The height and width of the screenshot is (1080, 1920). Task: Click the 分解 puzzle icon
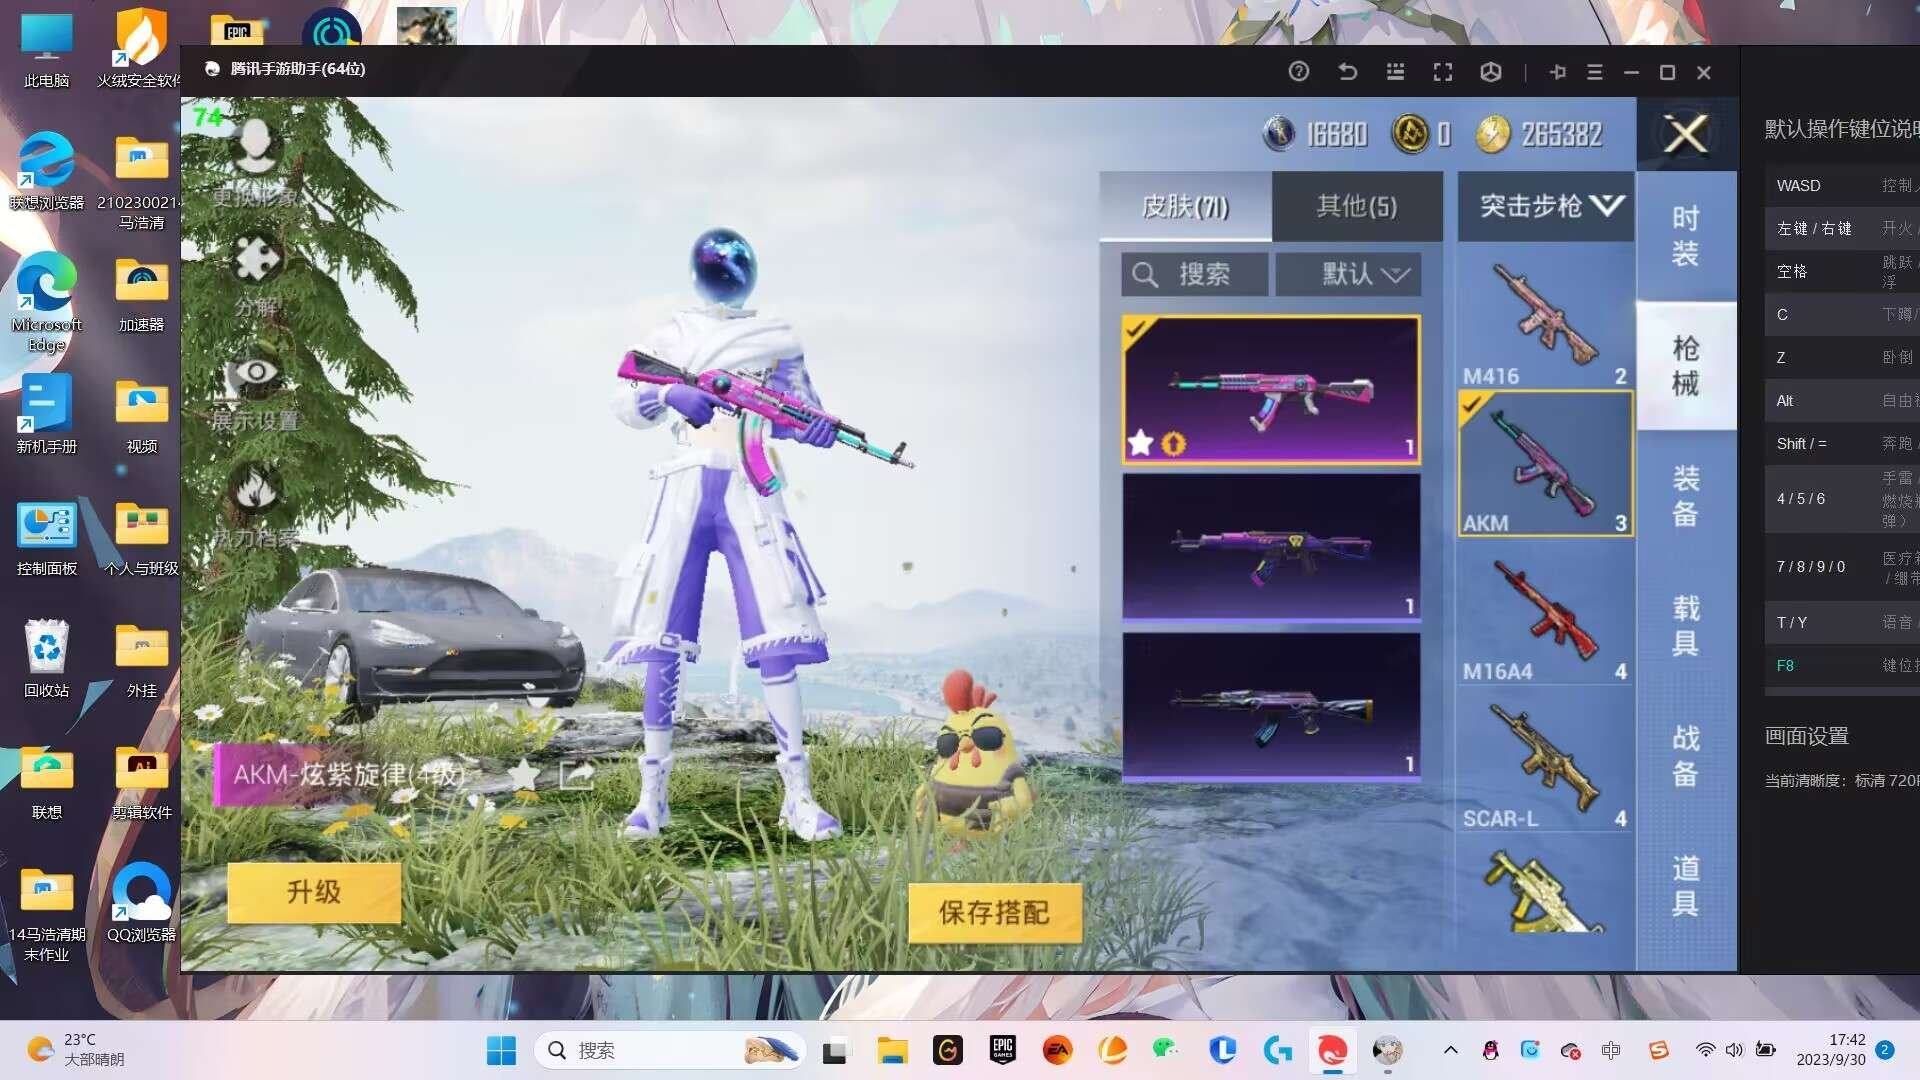point(257,258)
